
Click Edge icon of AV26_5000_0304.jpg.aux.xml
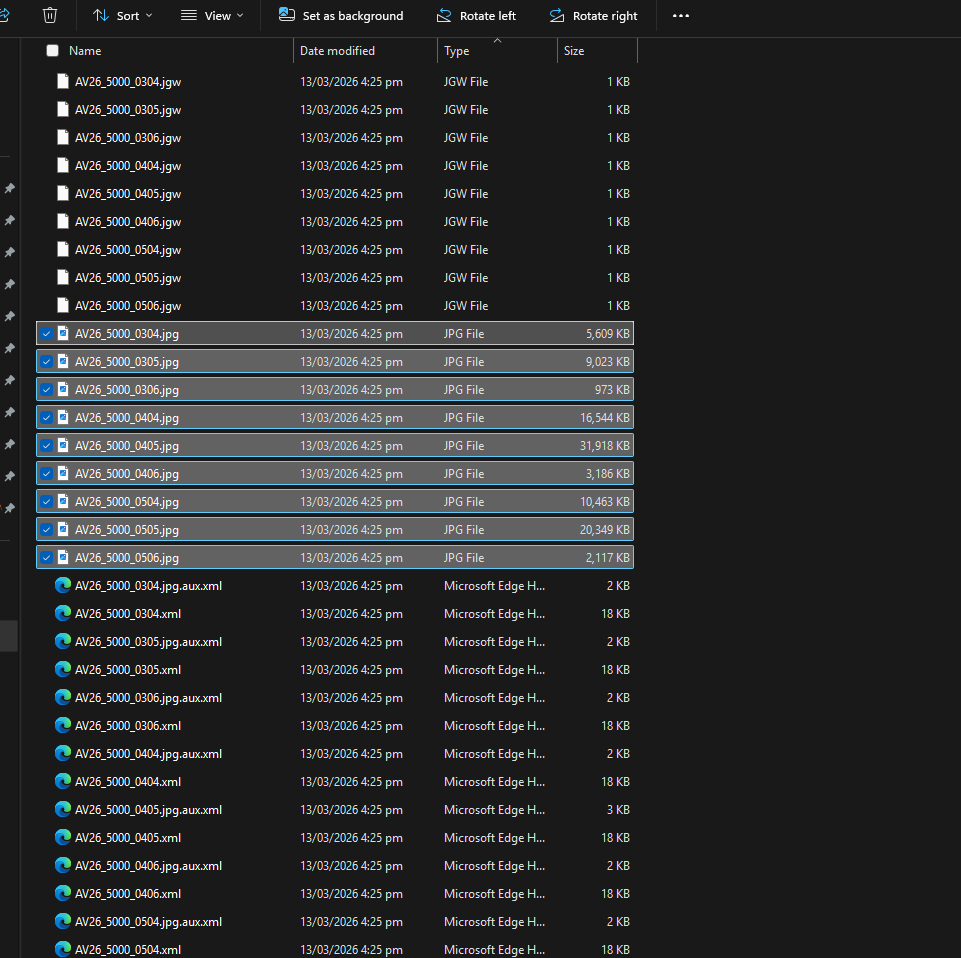pyautogui.click(x=63, y=585)
